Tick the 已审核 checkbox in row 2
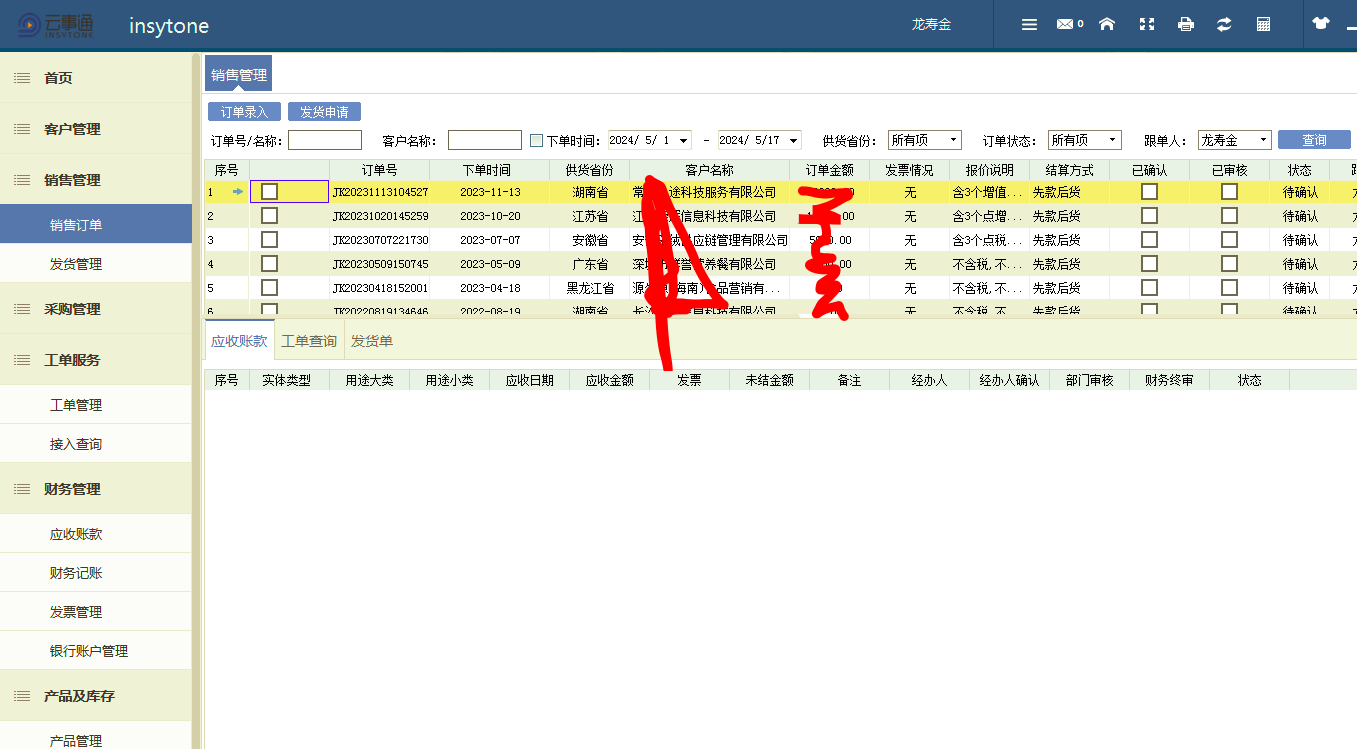Image resolution: width=1357 pixels, height=749 pixels. point(1229,215)
